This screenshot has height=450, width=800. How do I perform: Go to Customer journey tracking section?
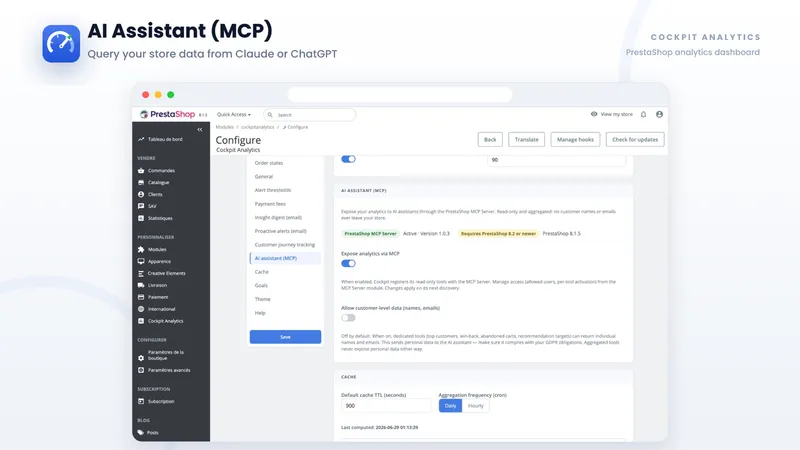[285, 244]
